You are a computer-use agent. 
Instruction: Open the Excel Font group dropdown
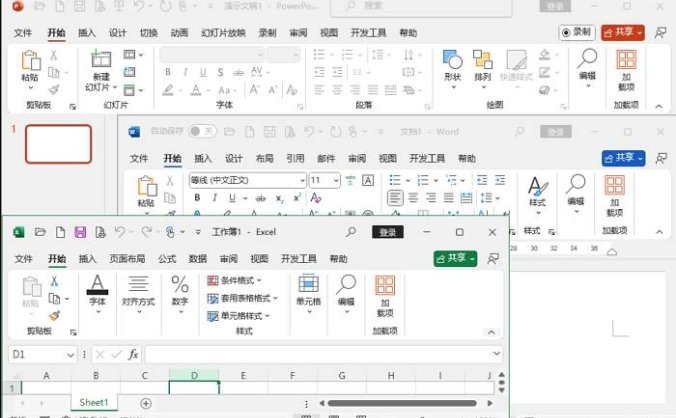97,294
